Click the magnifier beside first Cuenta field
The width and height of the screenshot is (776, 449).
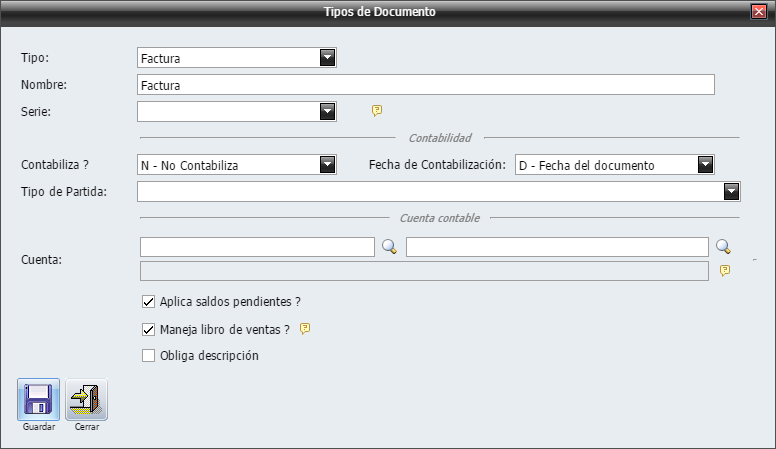pos(389,247)
